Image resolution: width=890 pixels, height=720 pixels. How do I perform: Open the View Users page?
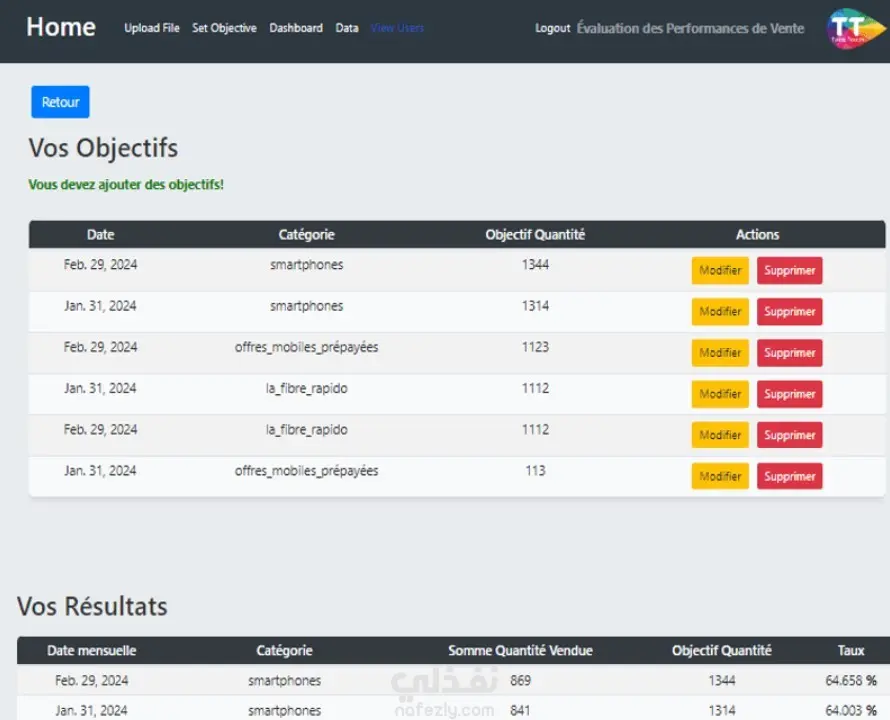click(x=397, y=28)
